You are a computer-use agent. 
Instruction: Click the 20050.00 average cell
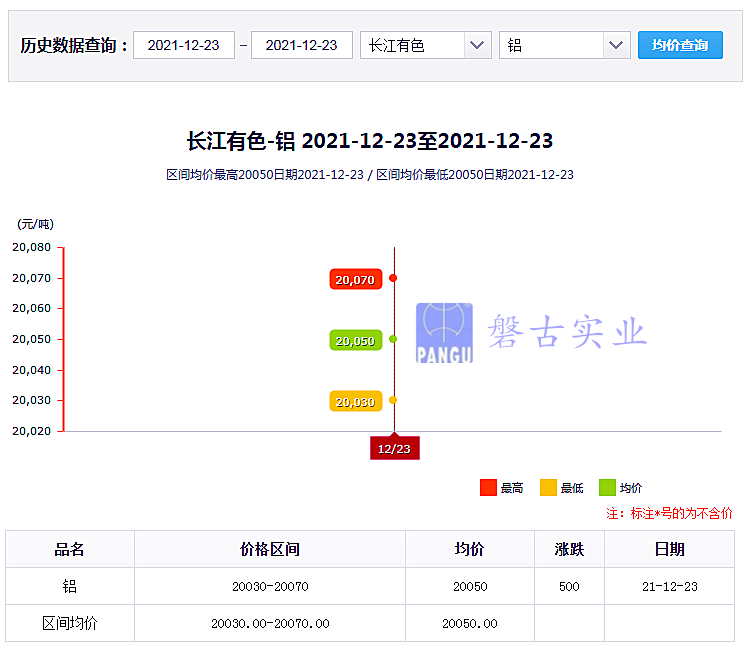pos(470,624)
